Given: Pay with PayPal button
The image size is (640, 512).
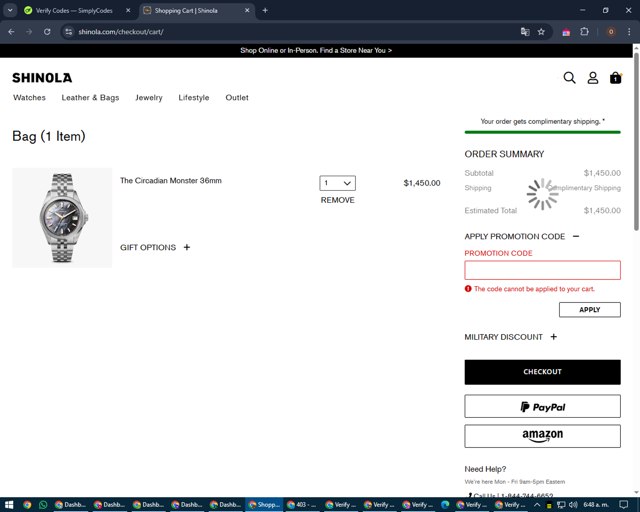Looking at the screenshot, I should point(542,406).
